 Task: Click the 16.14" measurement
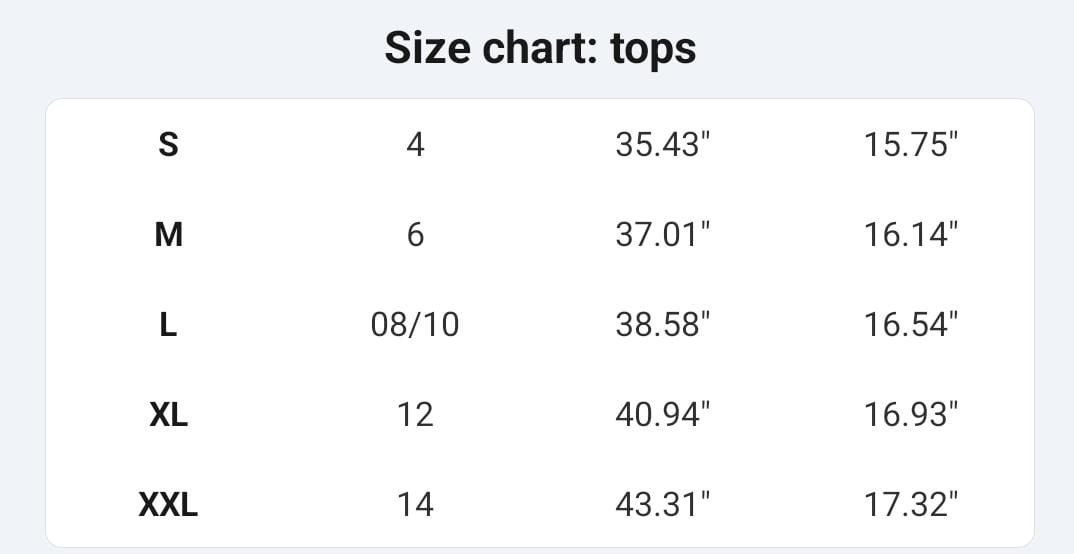point(911,235)
